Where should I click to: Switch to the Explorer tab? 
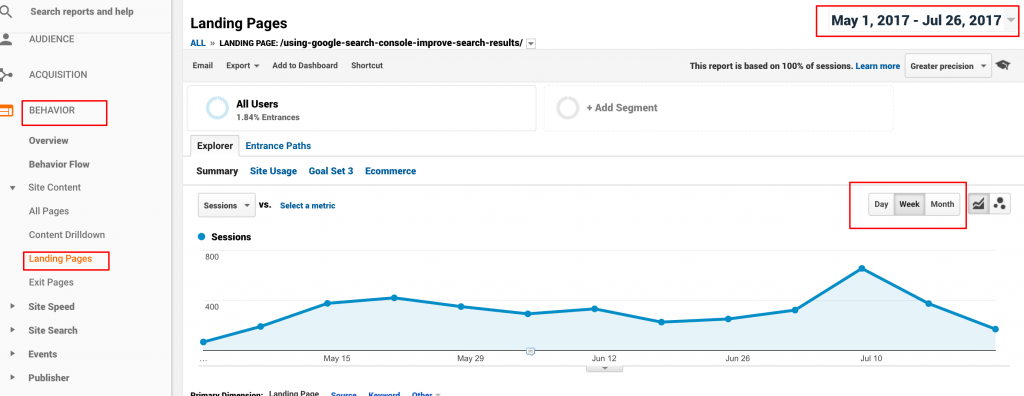tap(215, 146)
